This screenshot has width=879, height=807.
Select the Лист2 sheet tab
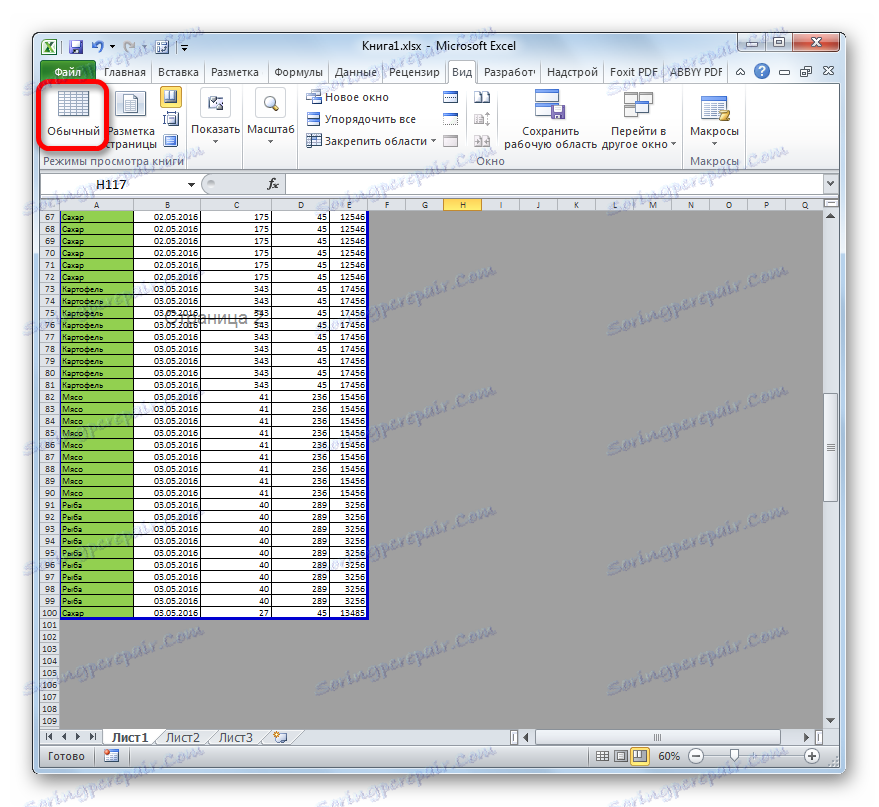pyautogui.click(x=181, y=736)
